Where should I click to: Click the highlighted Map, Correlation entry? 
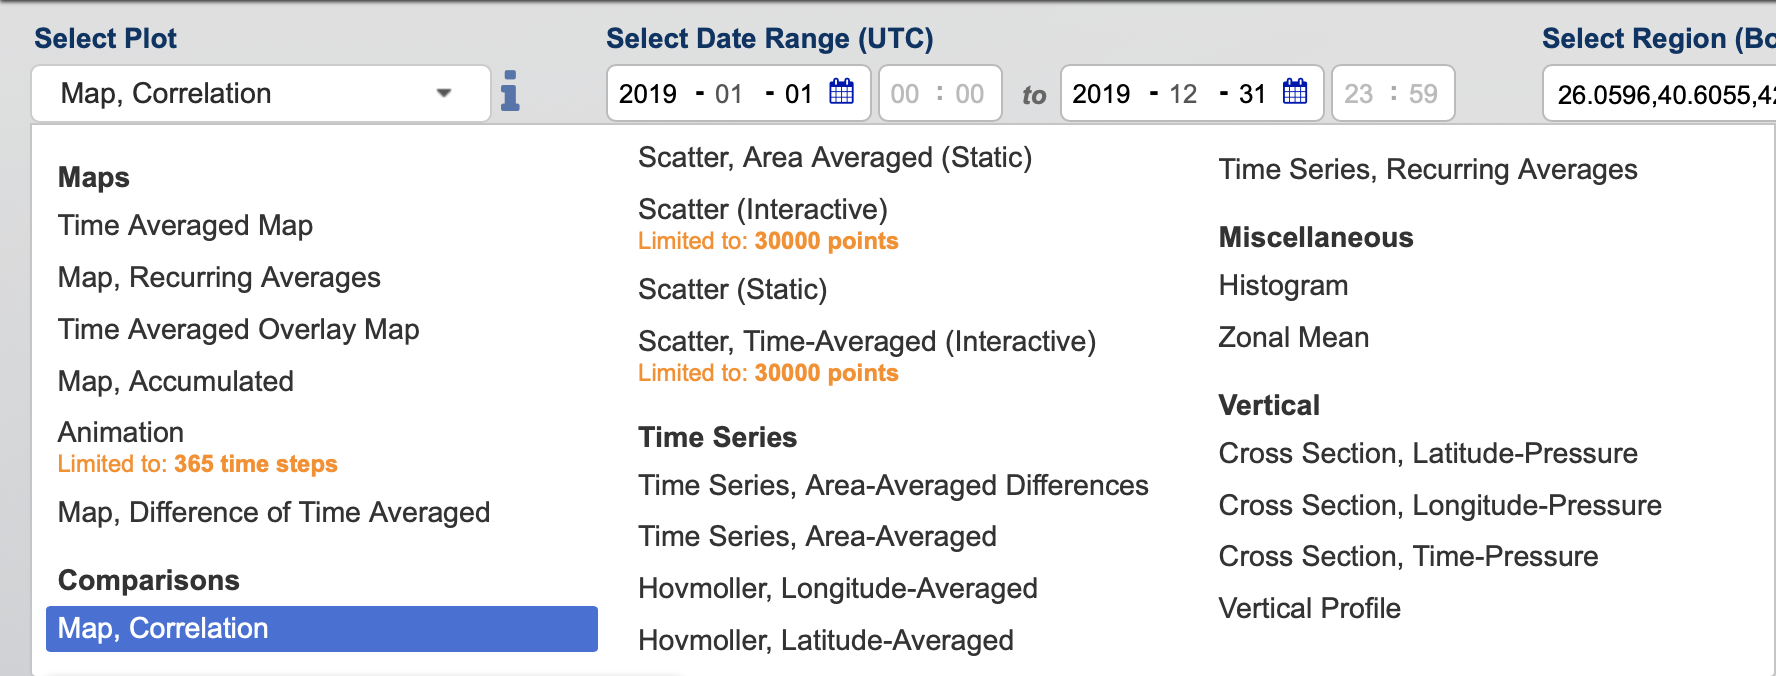(x=322, y=628)
